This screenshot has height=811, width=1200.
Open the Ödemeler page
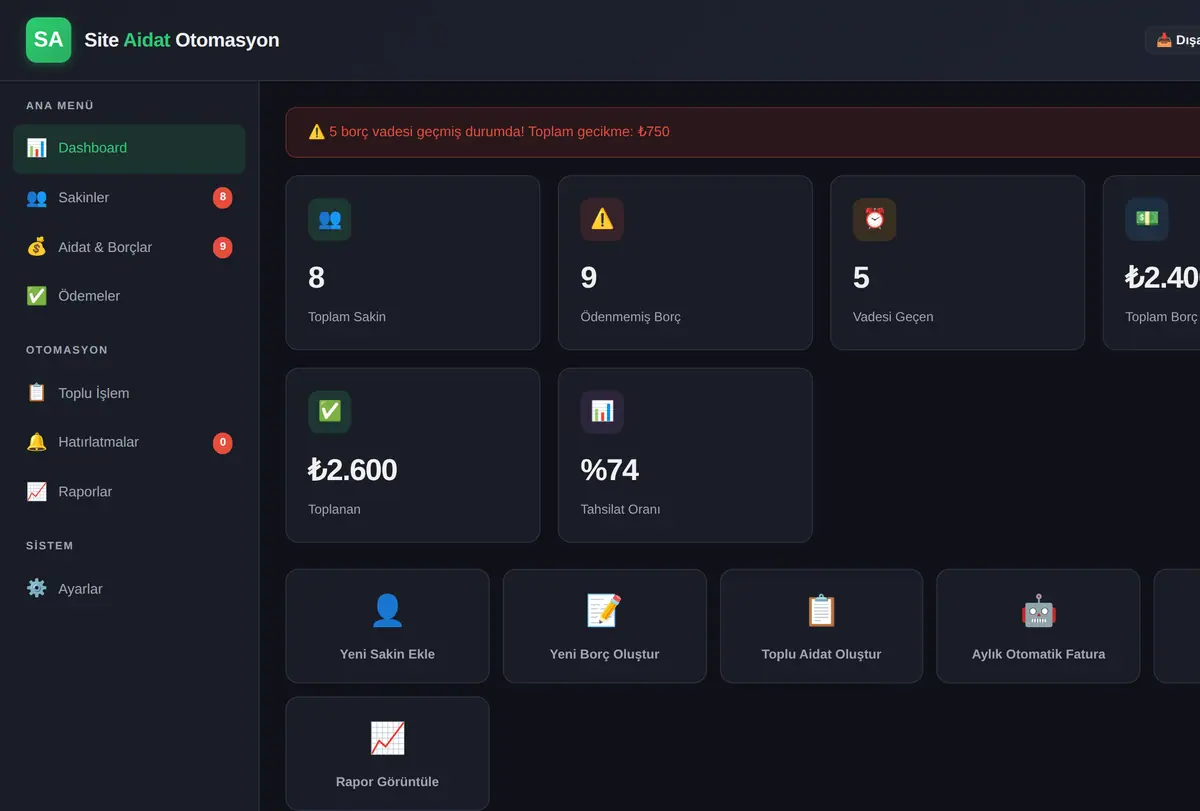coord(129,296)
